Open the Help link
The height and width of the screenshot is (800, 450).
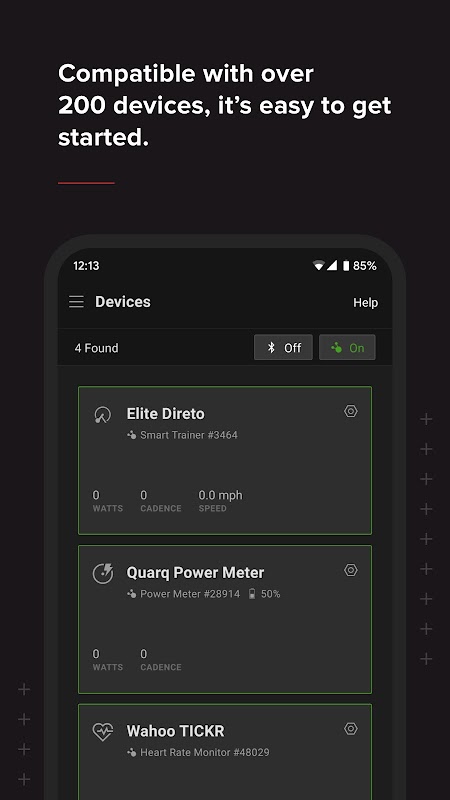pos(365,303)
